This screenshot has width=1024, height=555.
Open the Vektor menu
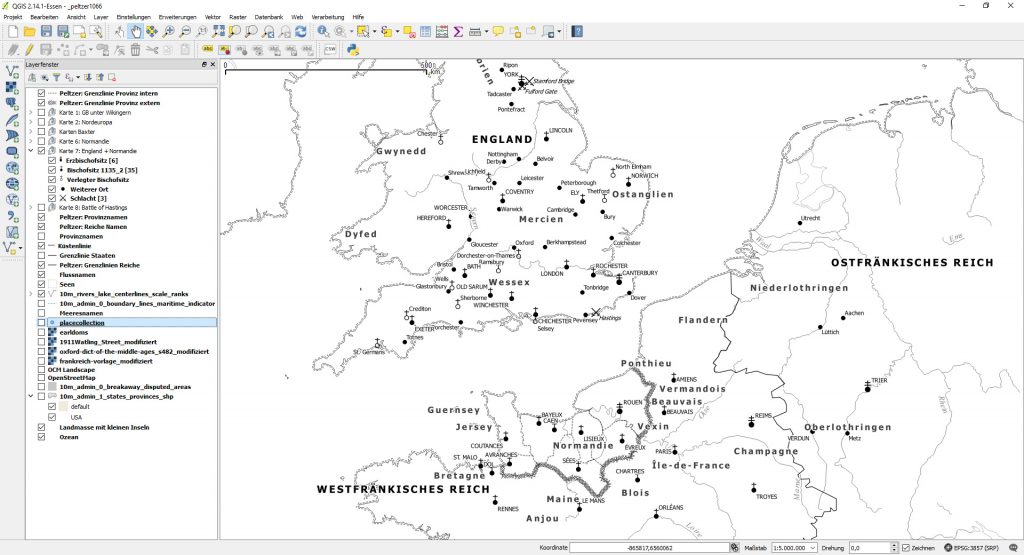tap(213, 18)
